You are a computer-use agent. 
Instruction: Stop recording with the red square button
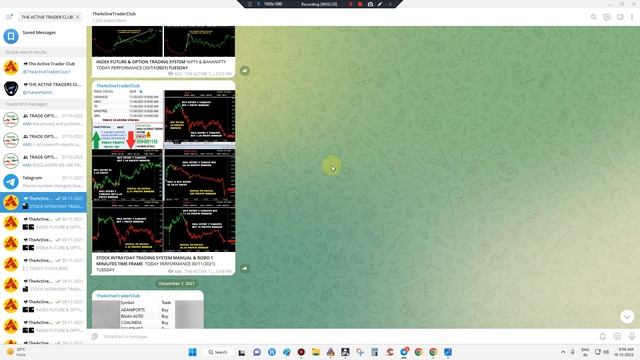[x=360, y=4]
